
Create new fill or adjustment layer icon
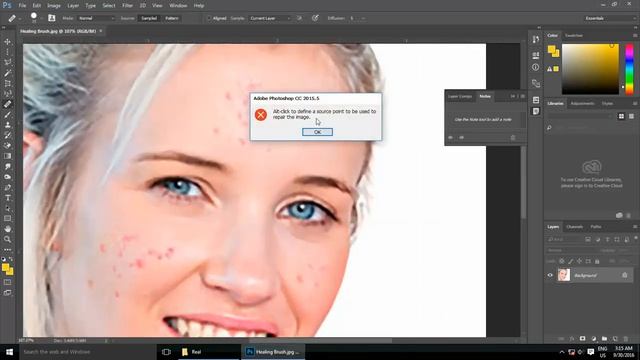click(x=593, y=339)
